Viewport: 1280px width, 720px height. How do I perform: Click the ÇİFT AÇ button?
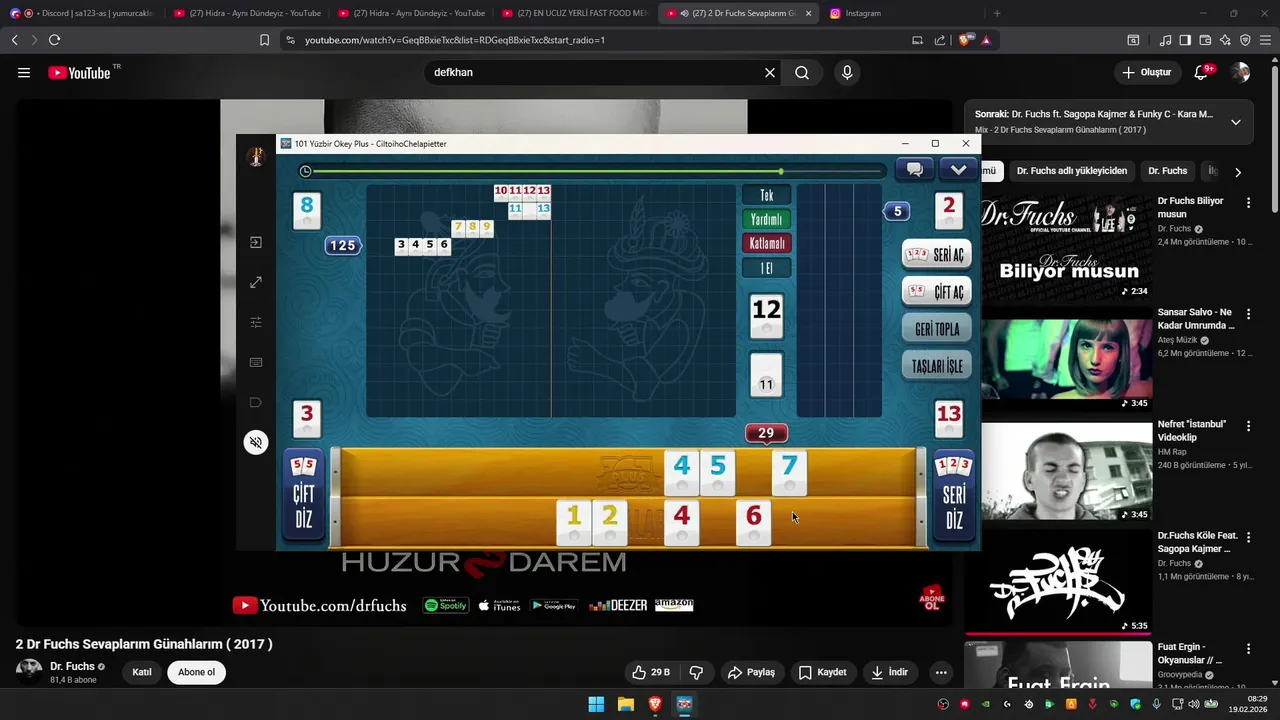tap(936, 292)
